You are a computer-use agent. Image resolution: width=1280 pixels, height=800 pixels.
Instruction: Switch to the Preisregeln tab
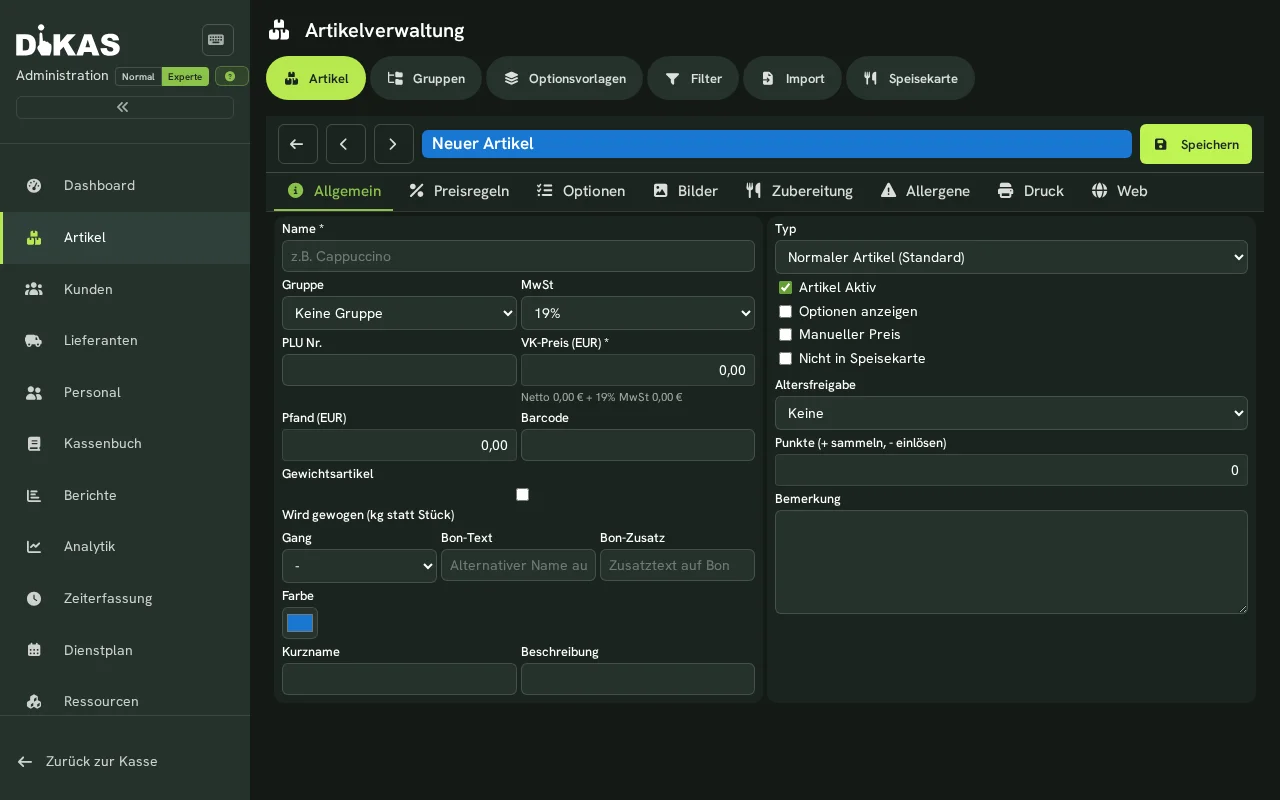point(459,191)
